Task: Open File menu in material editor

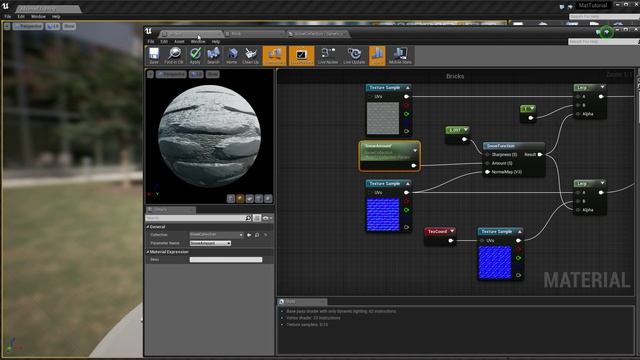Action: (151, 42)
